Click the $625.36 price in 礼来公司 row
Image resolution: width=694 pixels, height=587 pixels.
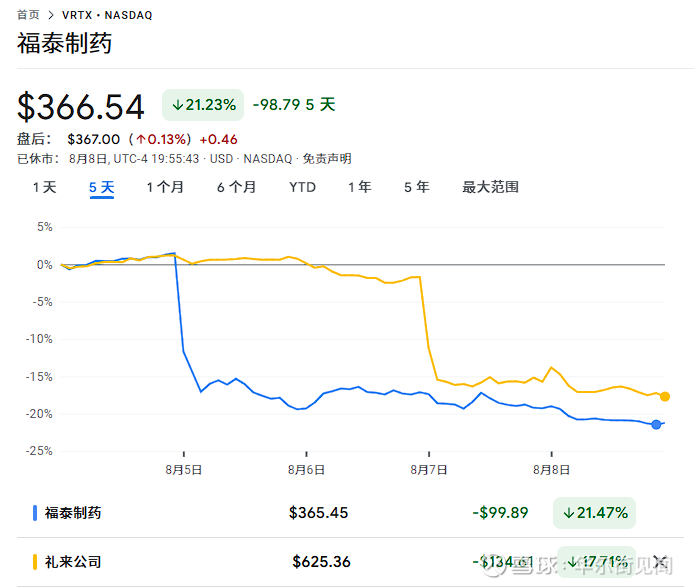tap(321, 562)
